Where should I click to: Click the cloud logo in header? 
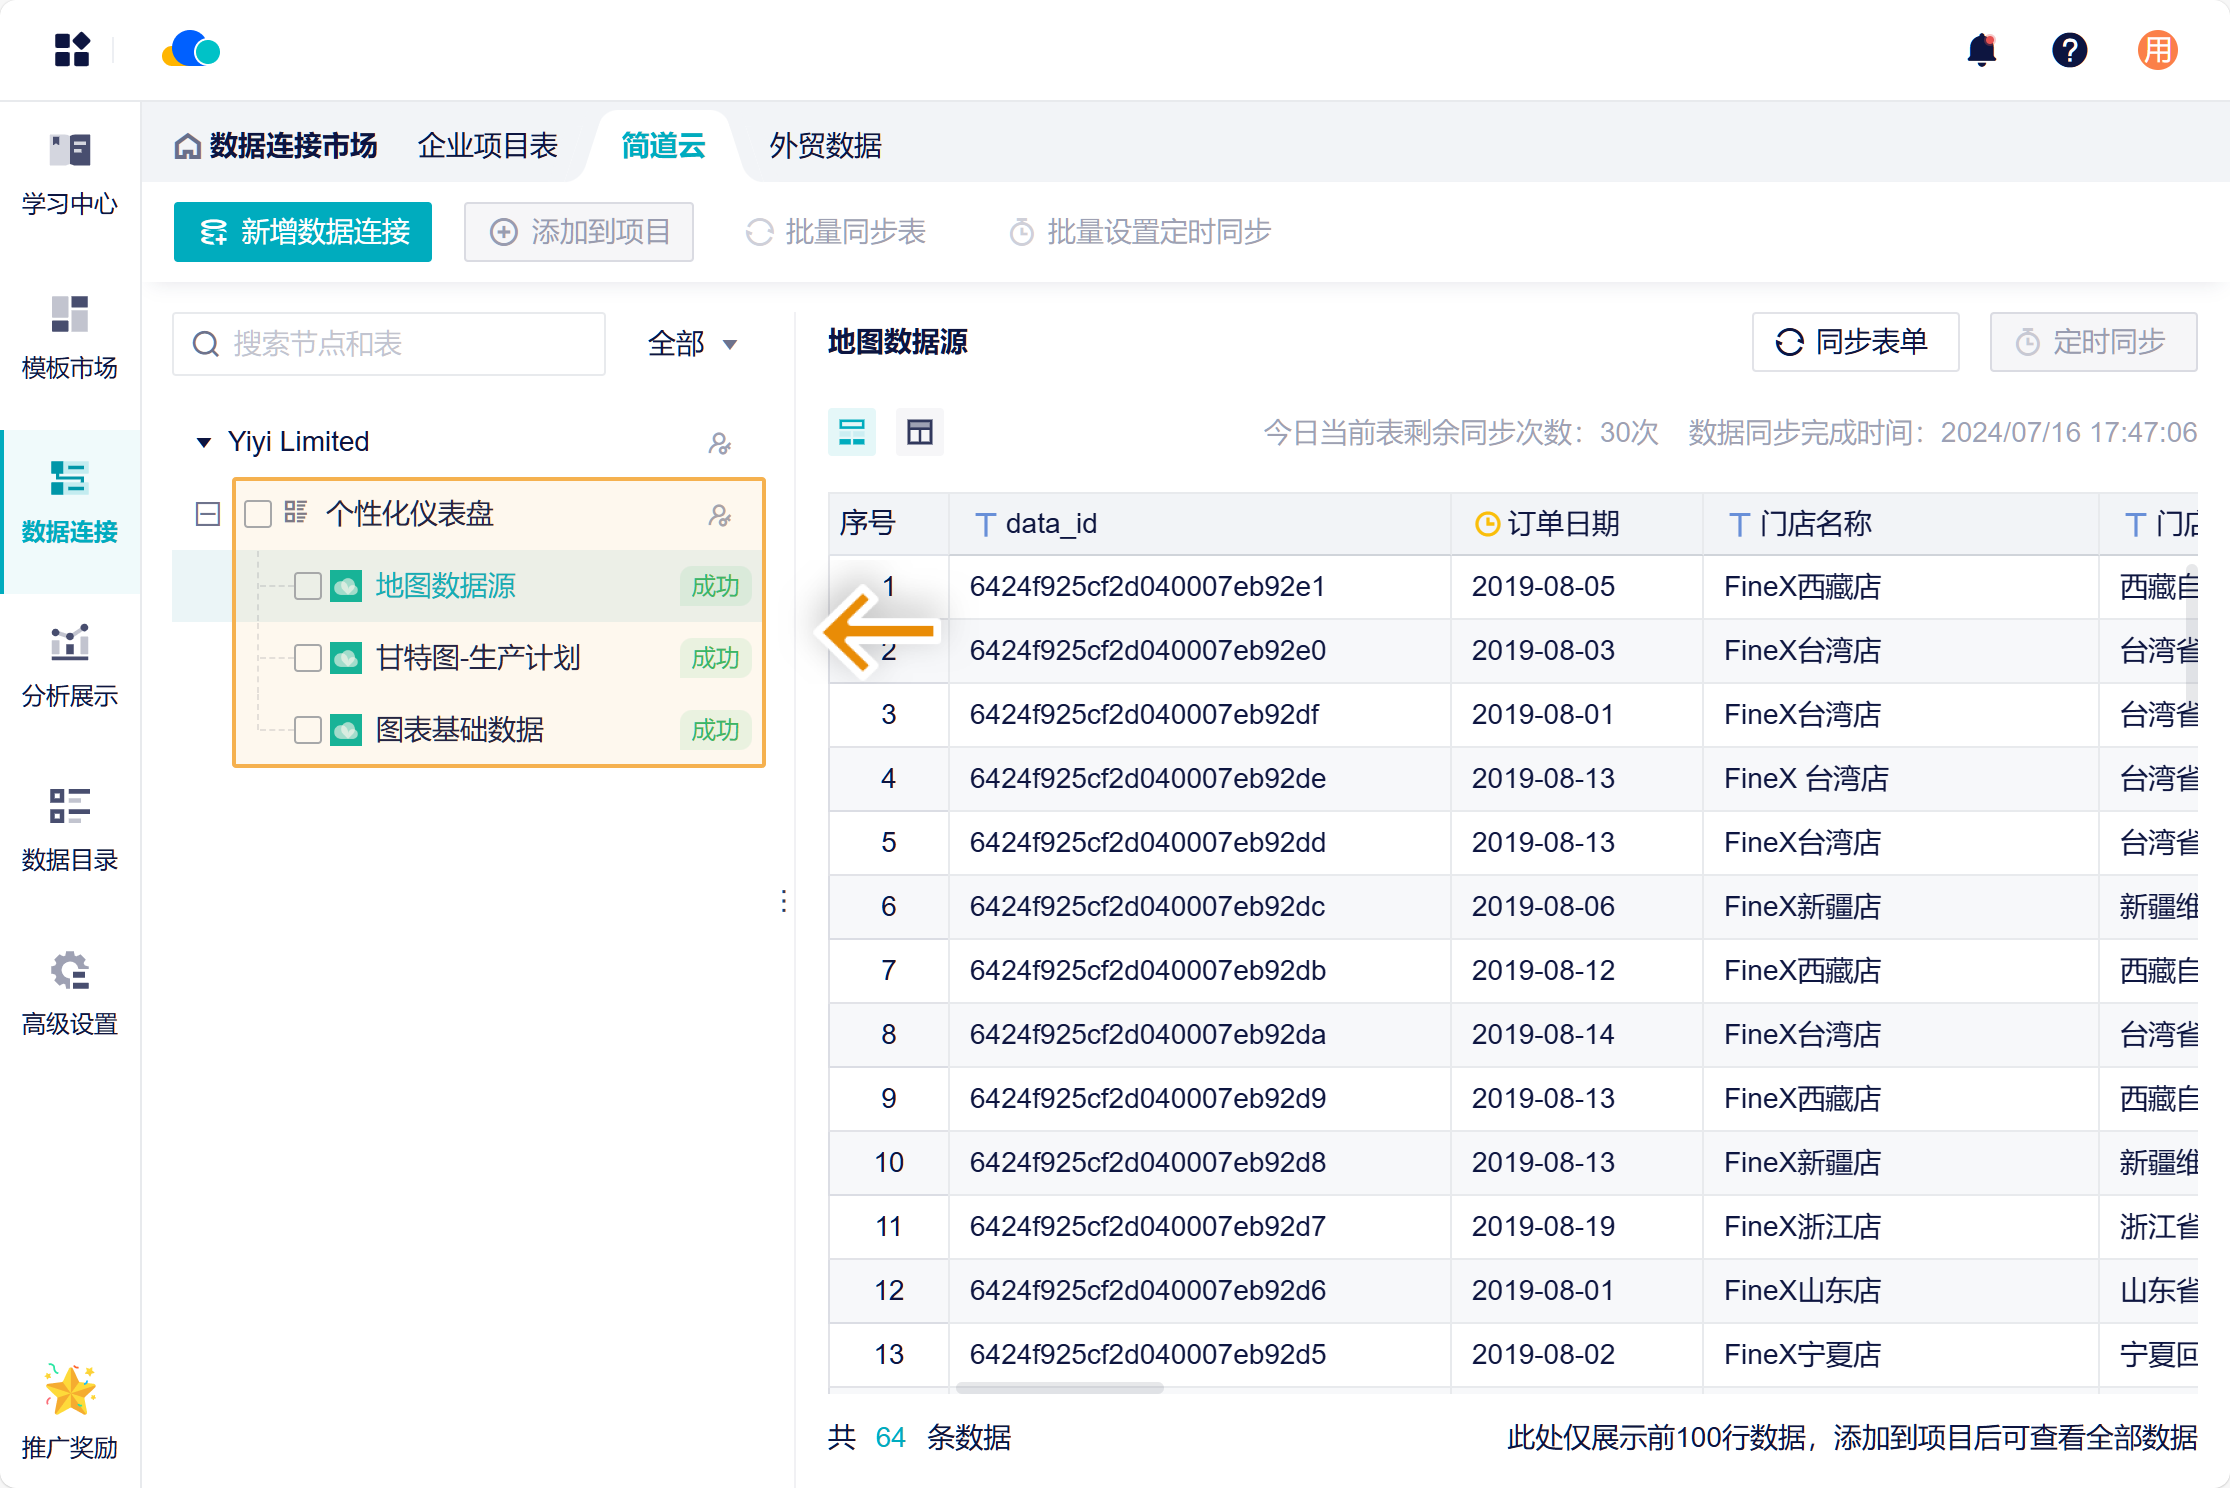click(191, 50)
